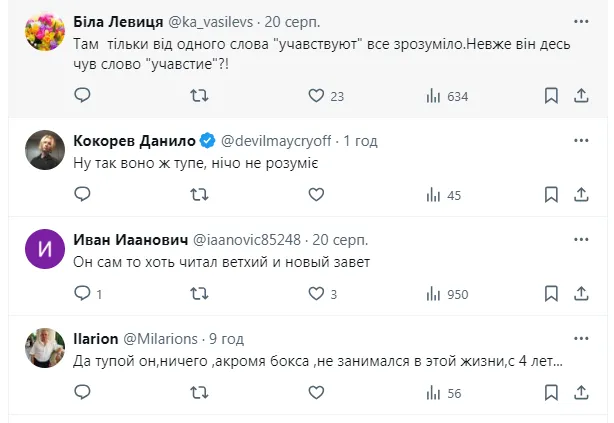Click Кокорев Данило's profile avatar
The image size is (614, 423).
coord(44,150)
